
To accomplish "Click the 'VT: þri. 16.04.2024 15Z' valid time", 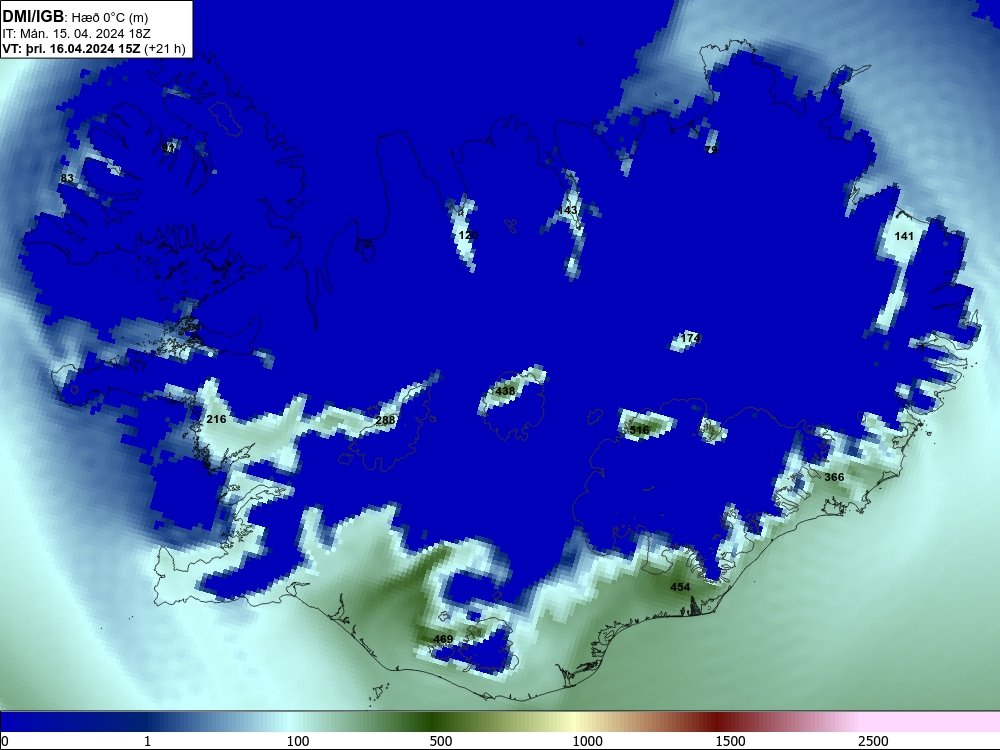I will point(71,48).
